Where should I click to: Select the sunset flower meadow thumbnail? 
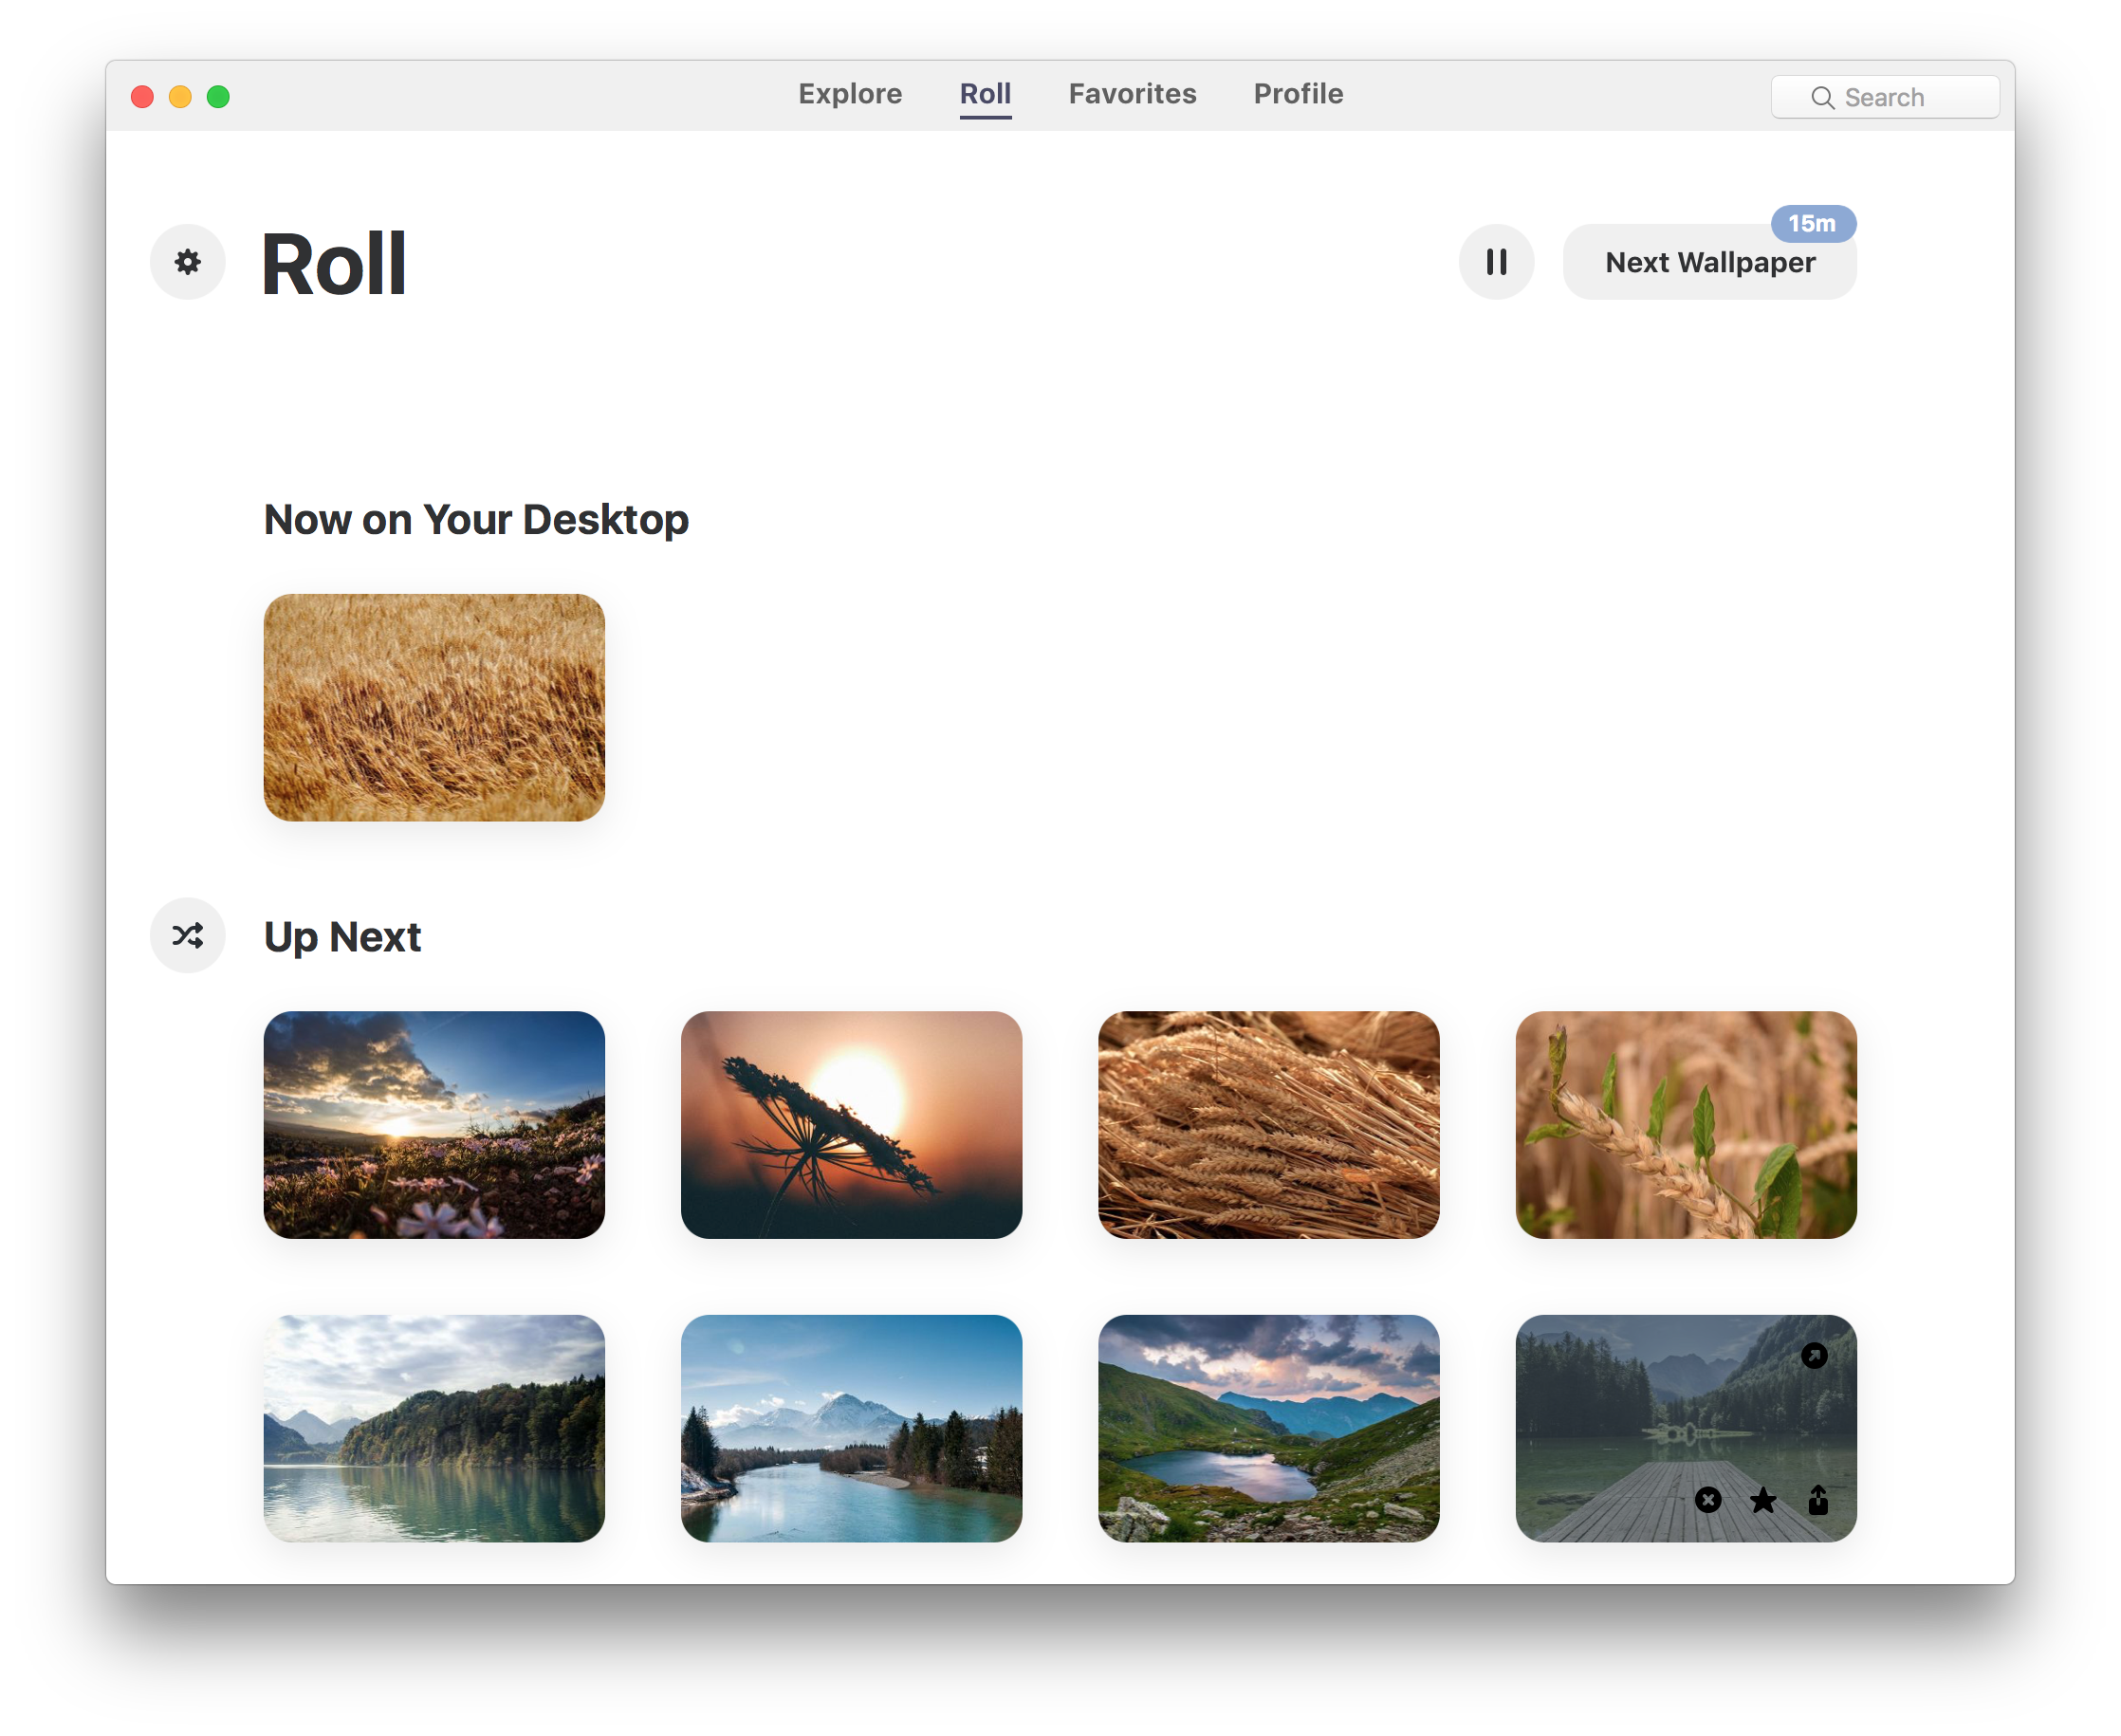(434, 1125)
